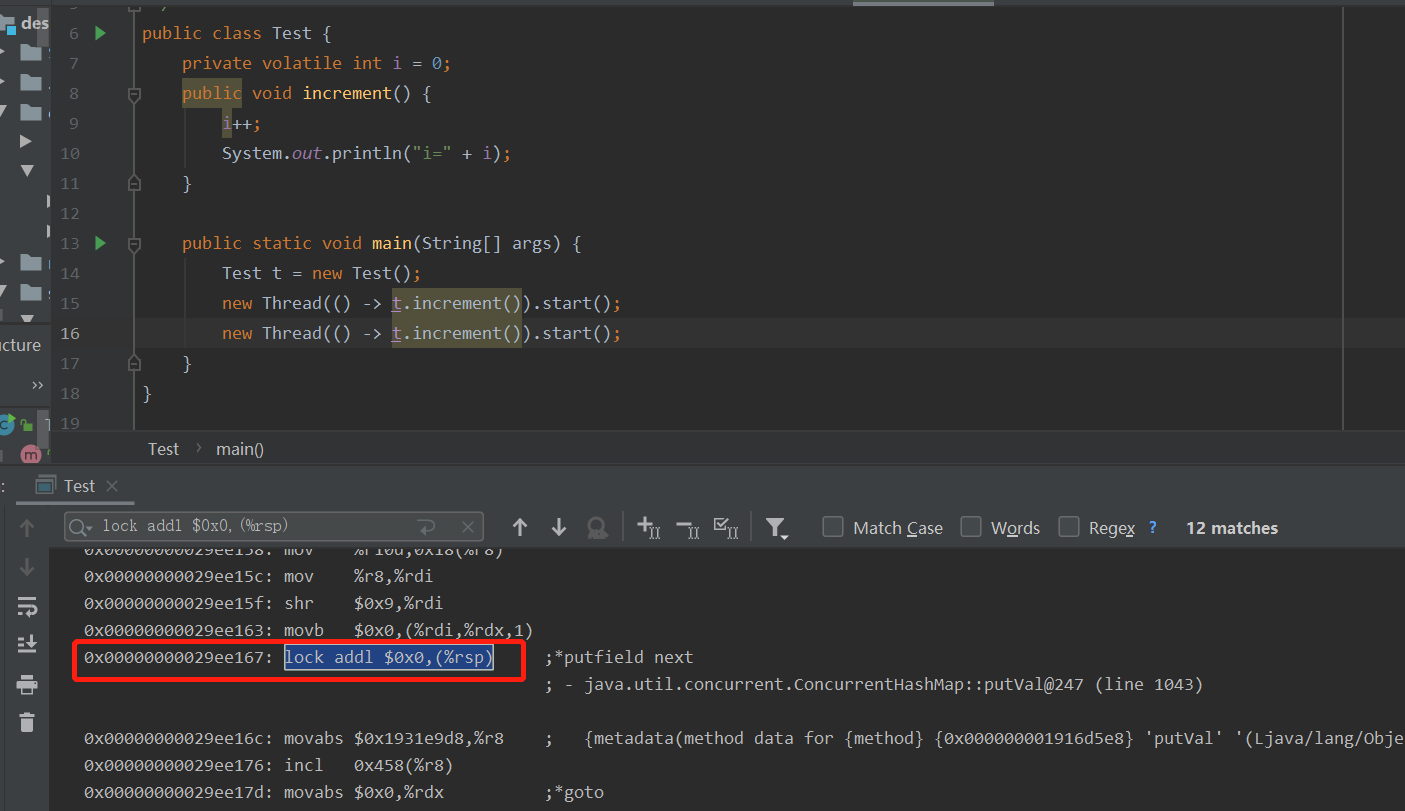Click main() in the breadcrumb bar
The height and width of the screenshot is (811, 1405).
pos(240,449)
